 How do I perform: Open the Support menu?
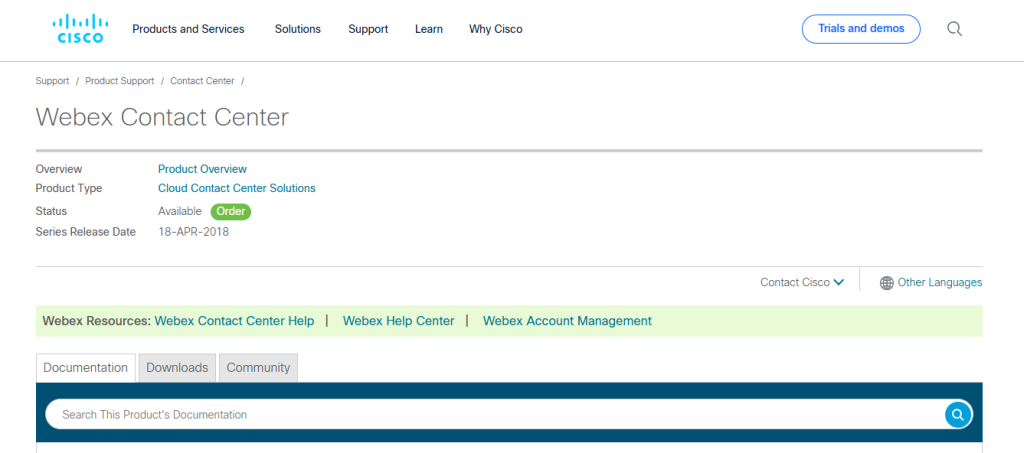[368, 29]
